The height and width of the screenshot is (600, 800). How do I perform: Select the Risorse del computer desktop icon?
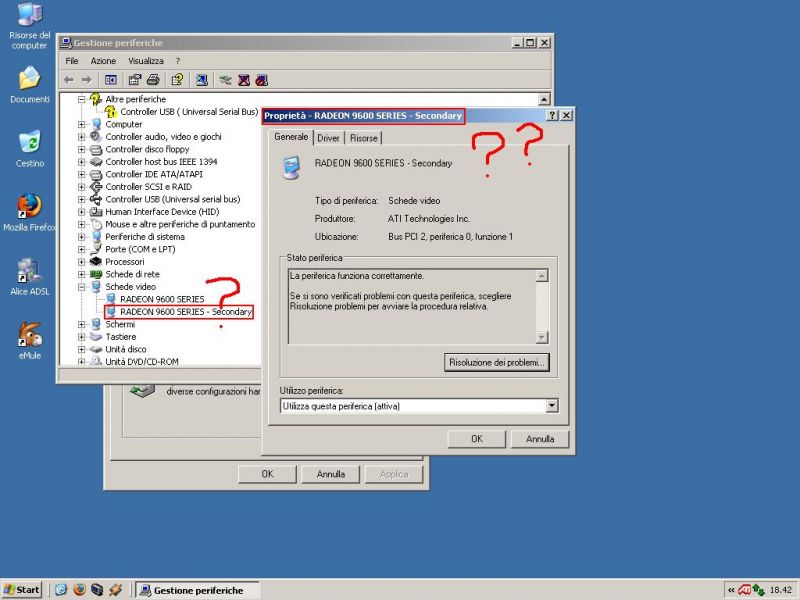[30, 27]
